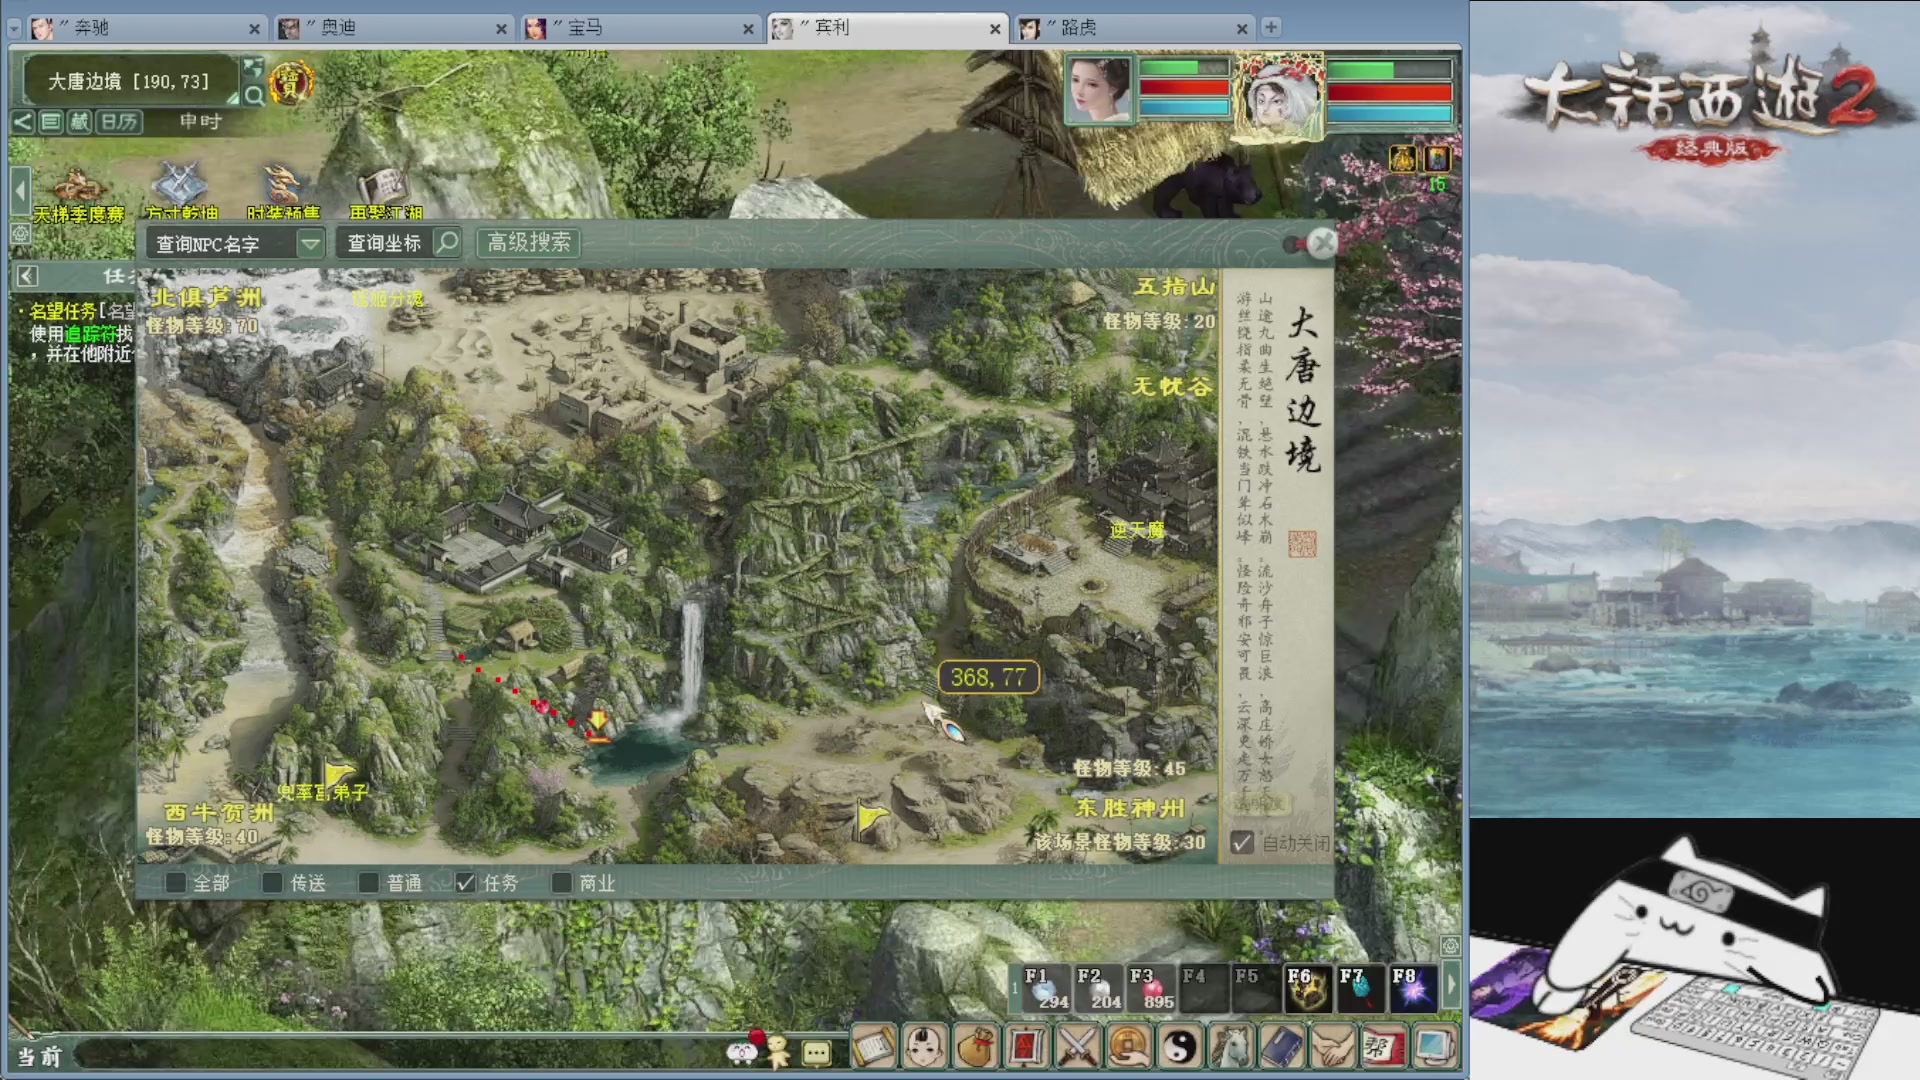Switch to the 路虎 tab
Viewport: 1920px width, 1080px height.
[1134, 28]
